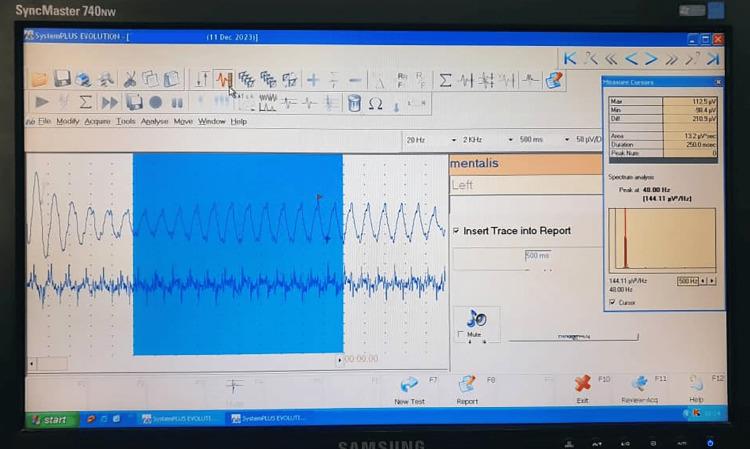The image size is (750, 449).
Task: Click the Report button
Action: [x=467, y=390]
